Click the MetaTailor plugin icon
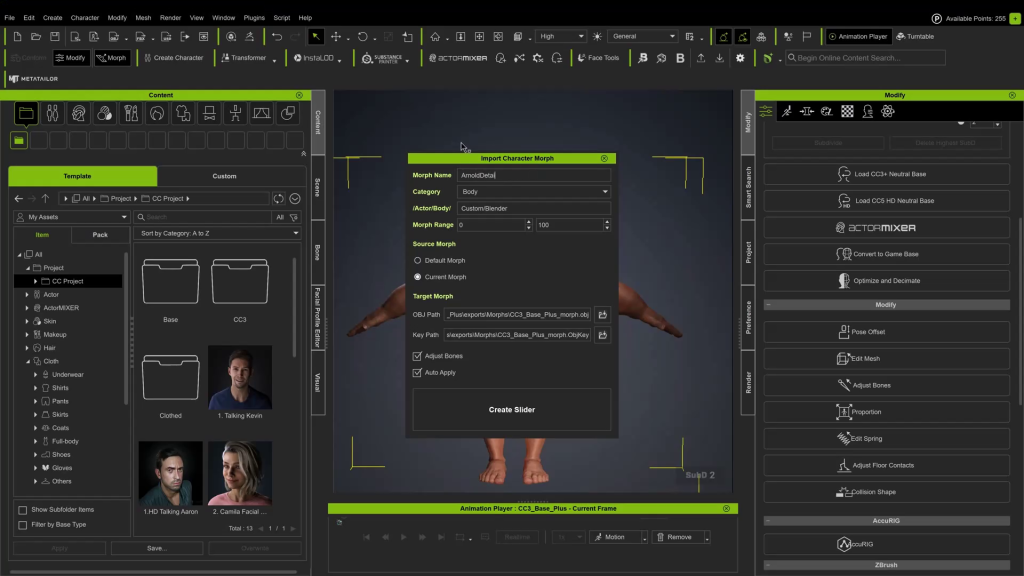The image size is (1024, 576). 28,78
